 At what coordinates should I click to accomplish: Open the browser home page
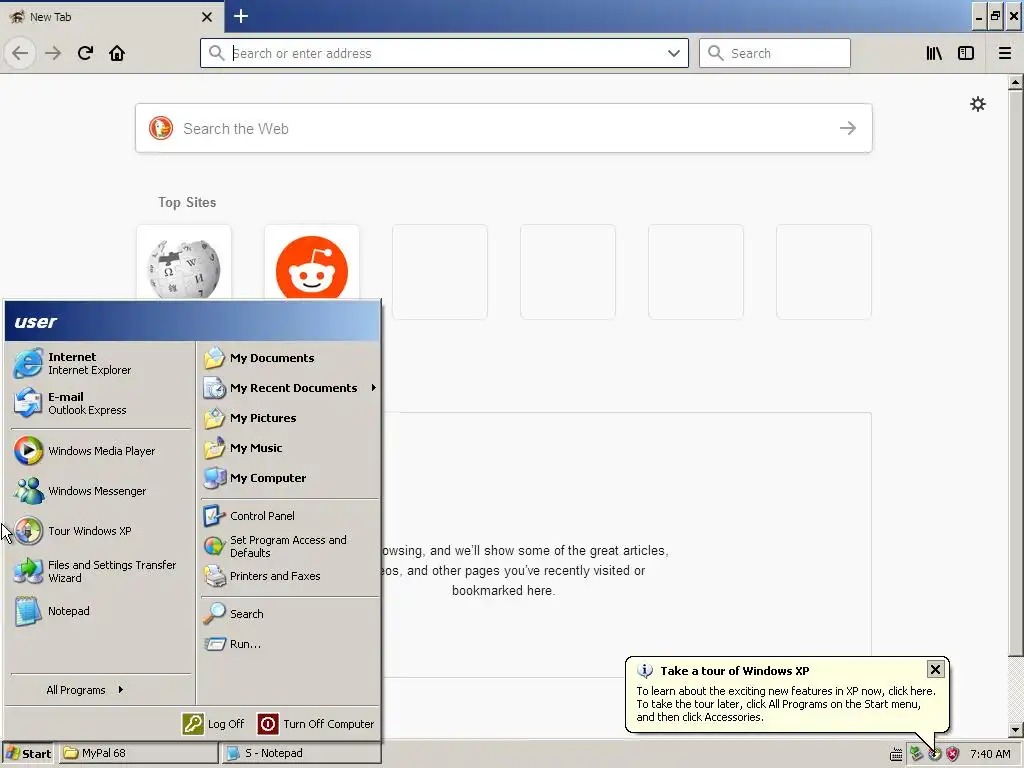[117, 53]
